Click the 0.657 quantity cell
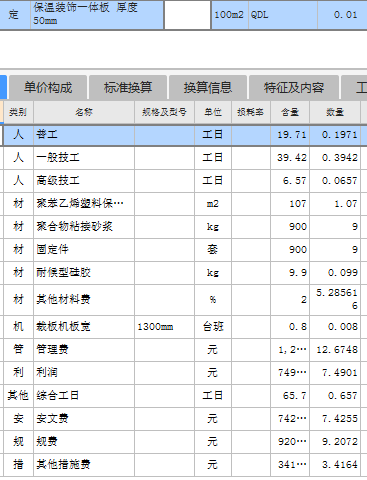This screenshot has width=367, height=480. (x=335, y=395)
